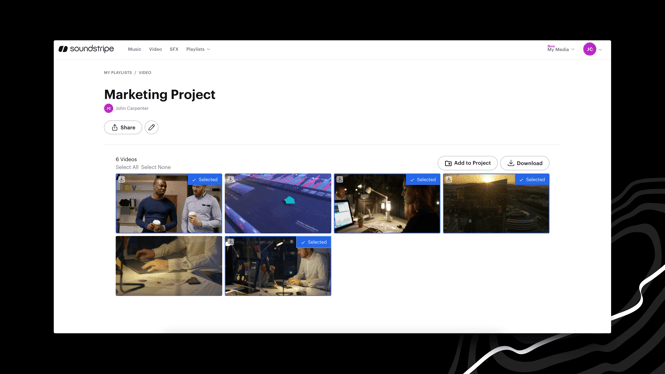
Task: Select the blue animated chart video thumbnail
Action: click(x=278, y=204)
